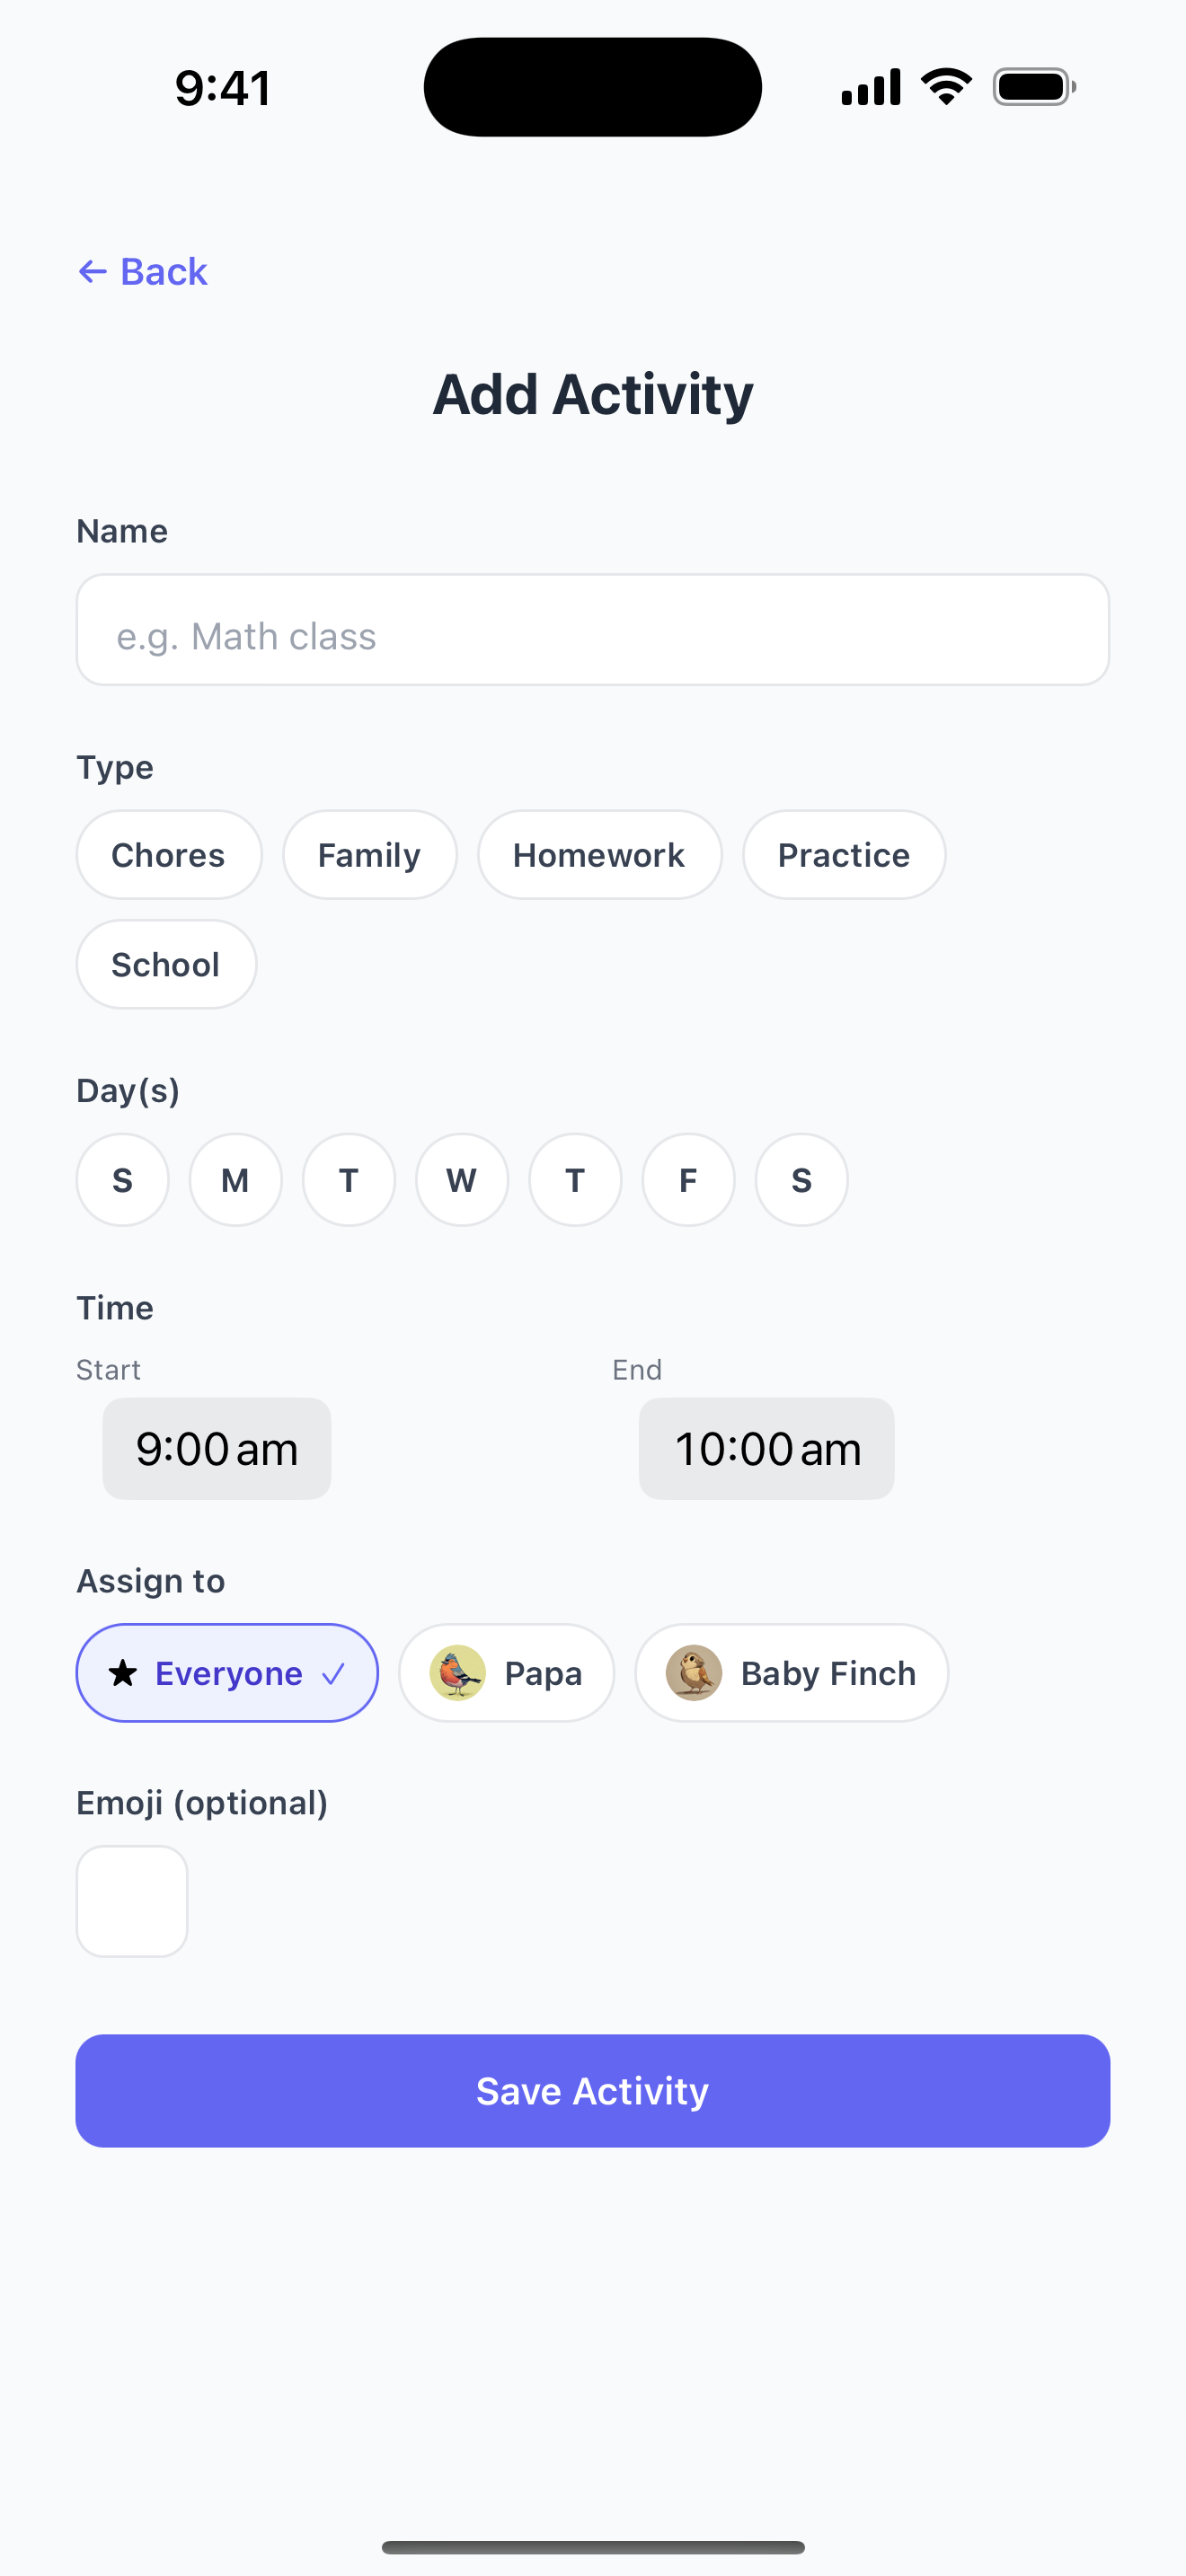This screenshot has height=2576, width=1186.
Task: Click the star icon next to Everyone
Action: coord(122,1672)
